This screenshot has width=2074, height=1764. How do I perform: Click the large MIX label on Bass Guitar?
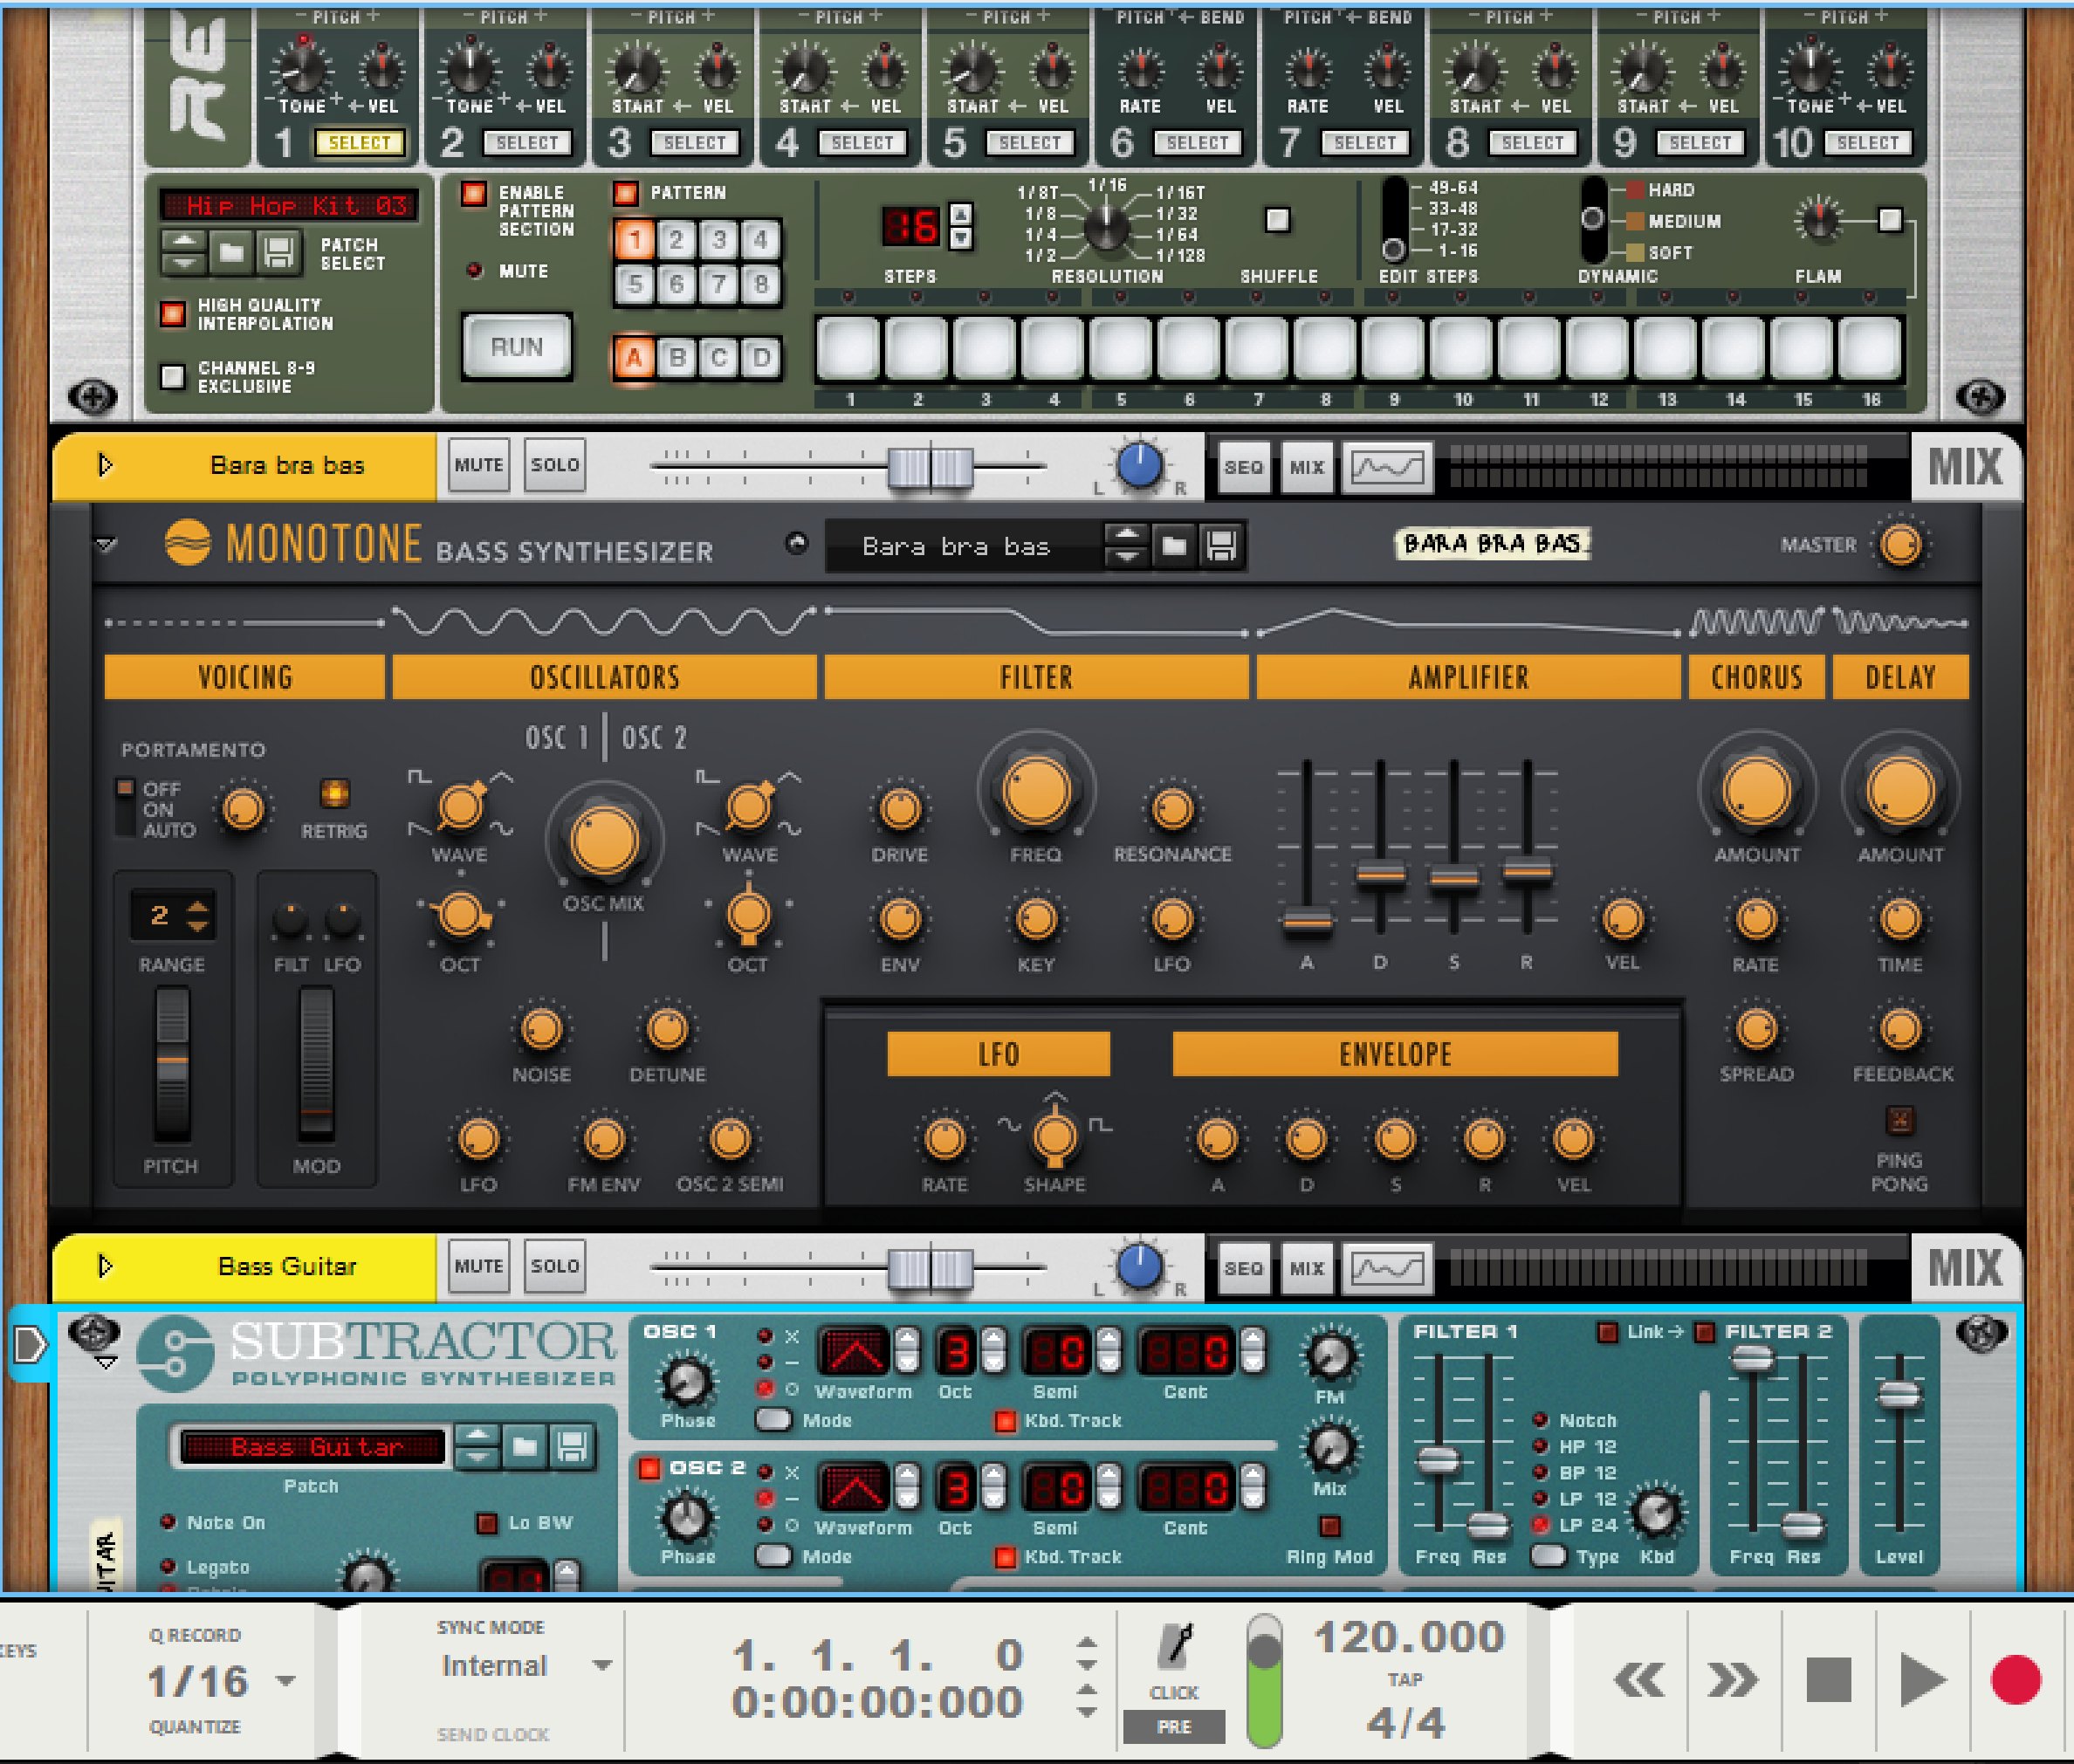pos(1965,1267)
